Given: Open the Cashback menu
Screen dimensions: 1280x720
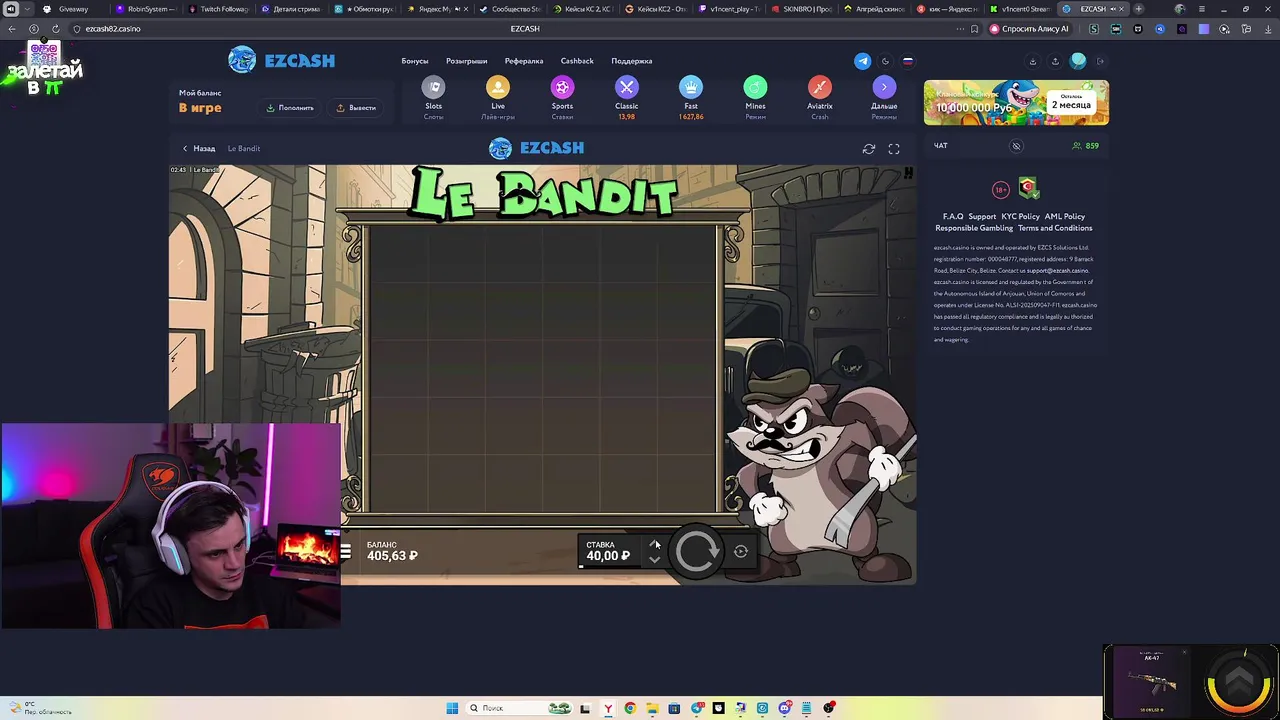Looking at the screenshot, I should pos(577,61).
